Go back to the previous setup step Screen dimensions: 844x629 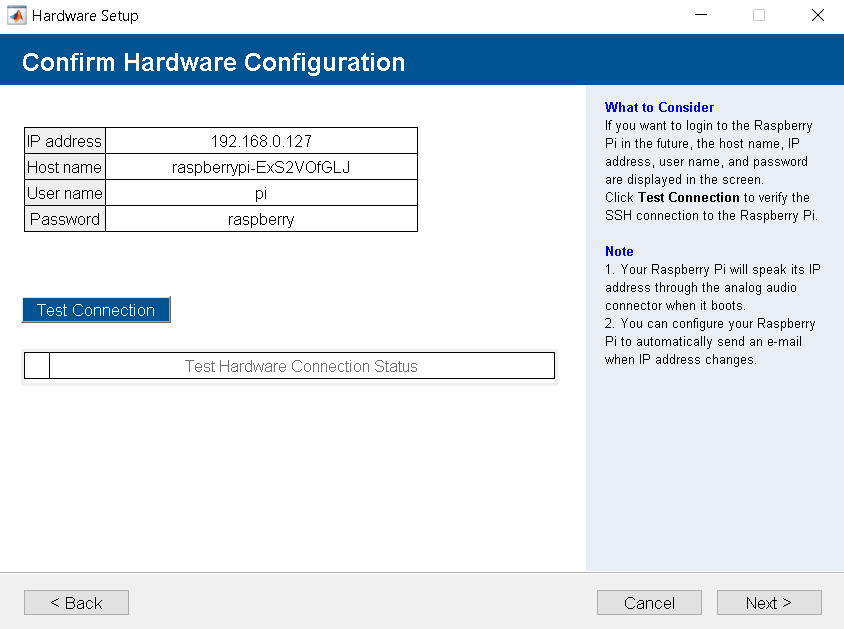pyautogui.click(x=76, y=602)
